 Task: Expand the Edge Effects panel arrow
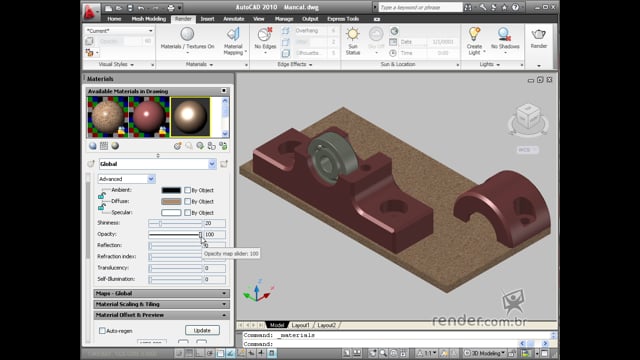[311, 65]
